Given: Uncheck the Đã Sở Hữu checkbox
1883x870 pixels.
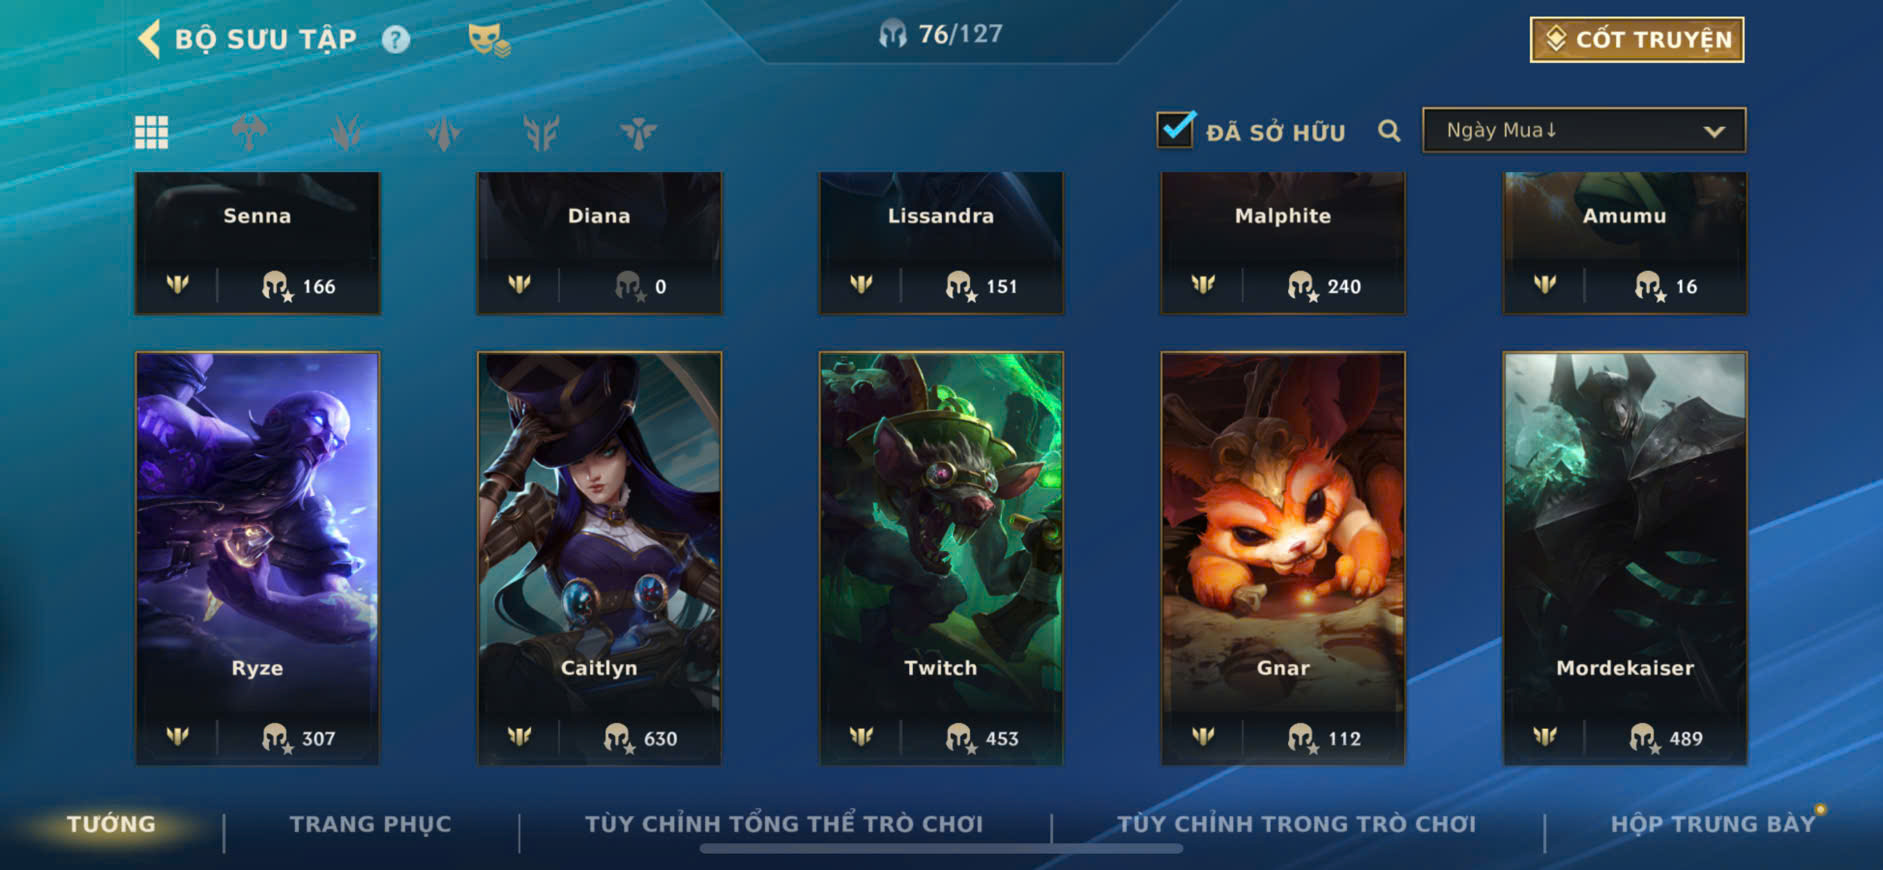Looking at the screenshot, I should coord(1175,130).
